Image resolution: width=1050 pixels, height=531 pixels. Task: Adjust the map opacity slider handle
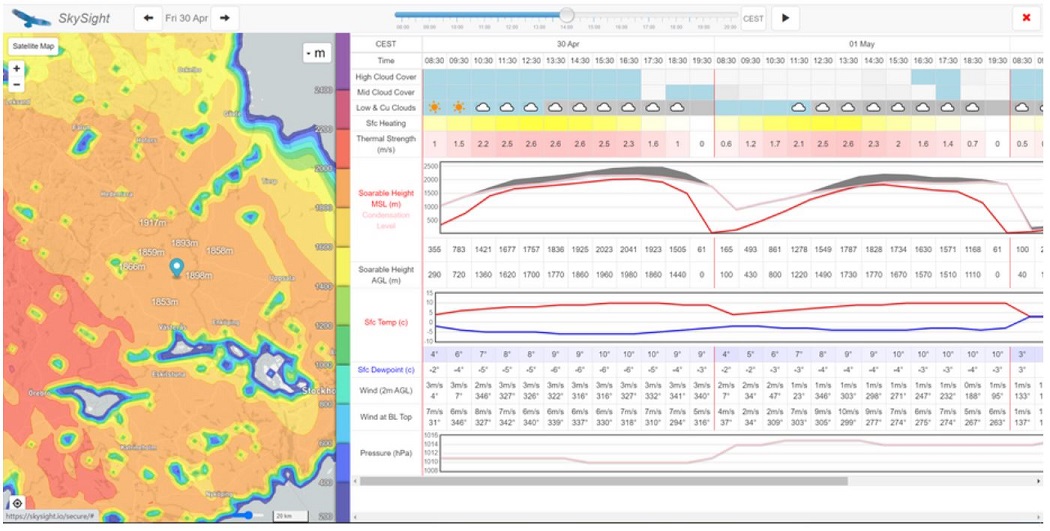250,515
